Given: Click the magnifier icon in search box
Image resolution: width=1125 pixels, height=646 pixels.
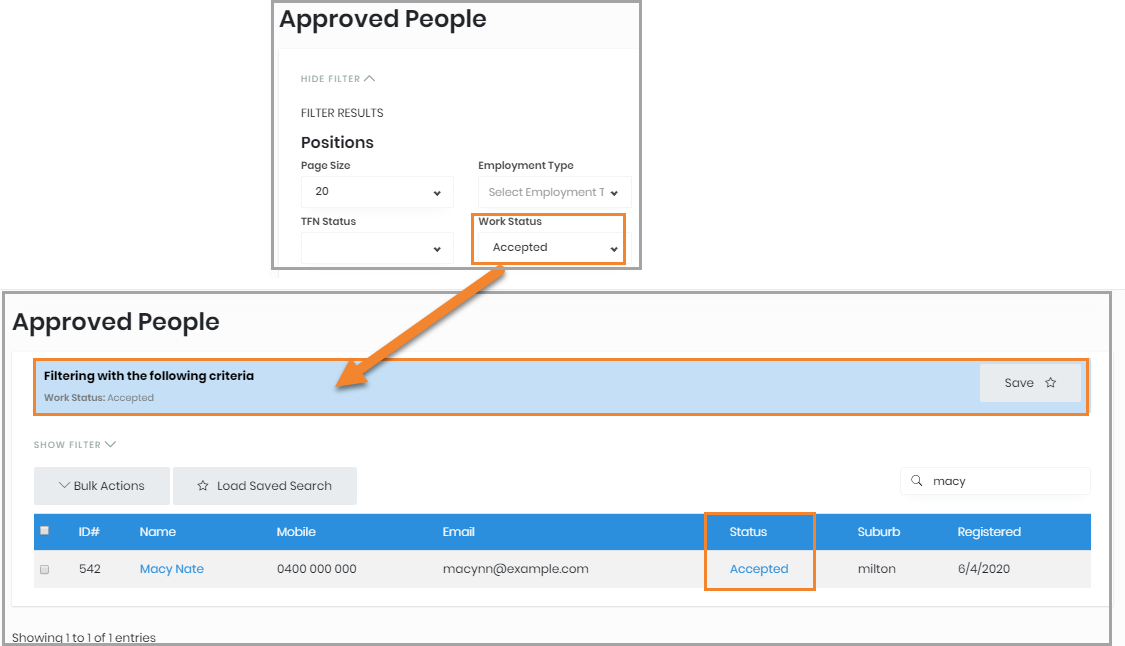Looking at the screenshot, I should click(916, 481).
